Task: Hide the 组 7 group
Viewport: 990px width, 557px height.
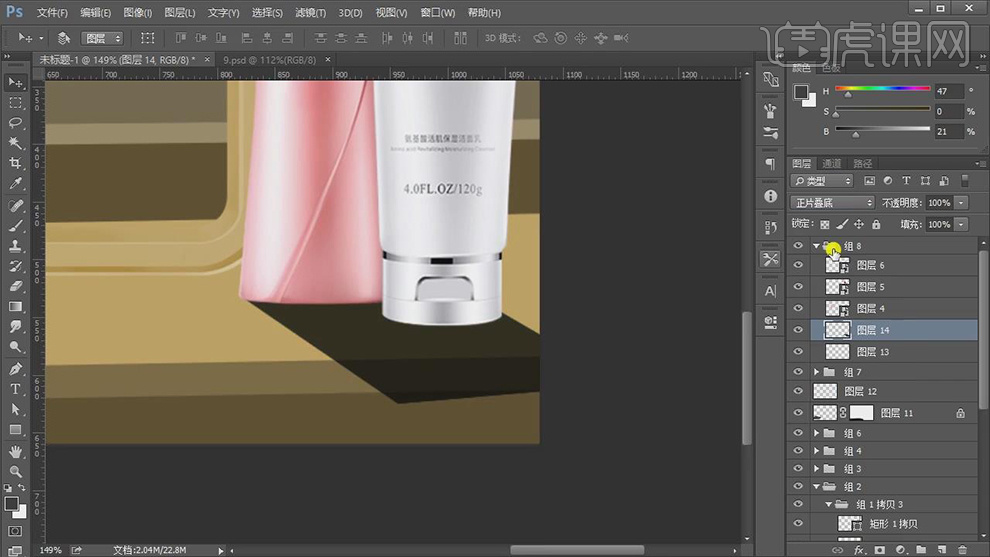Action: (798, 372)
